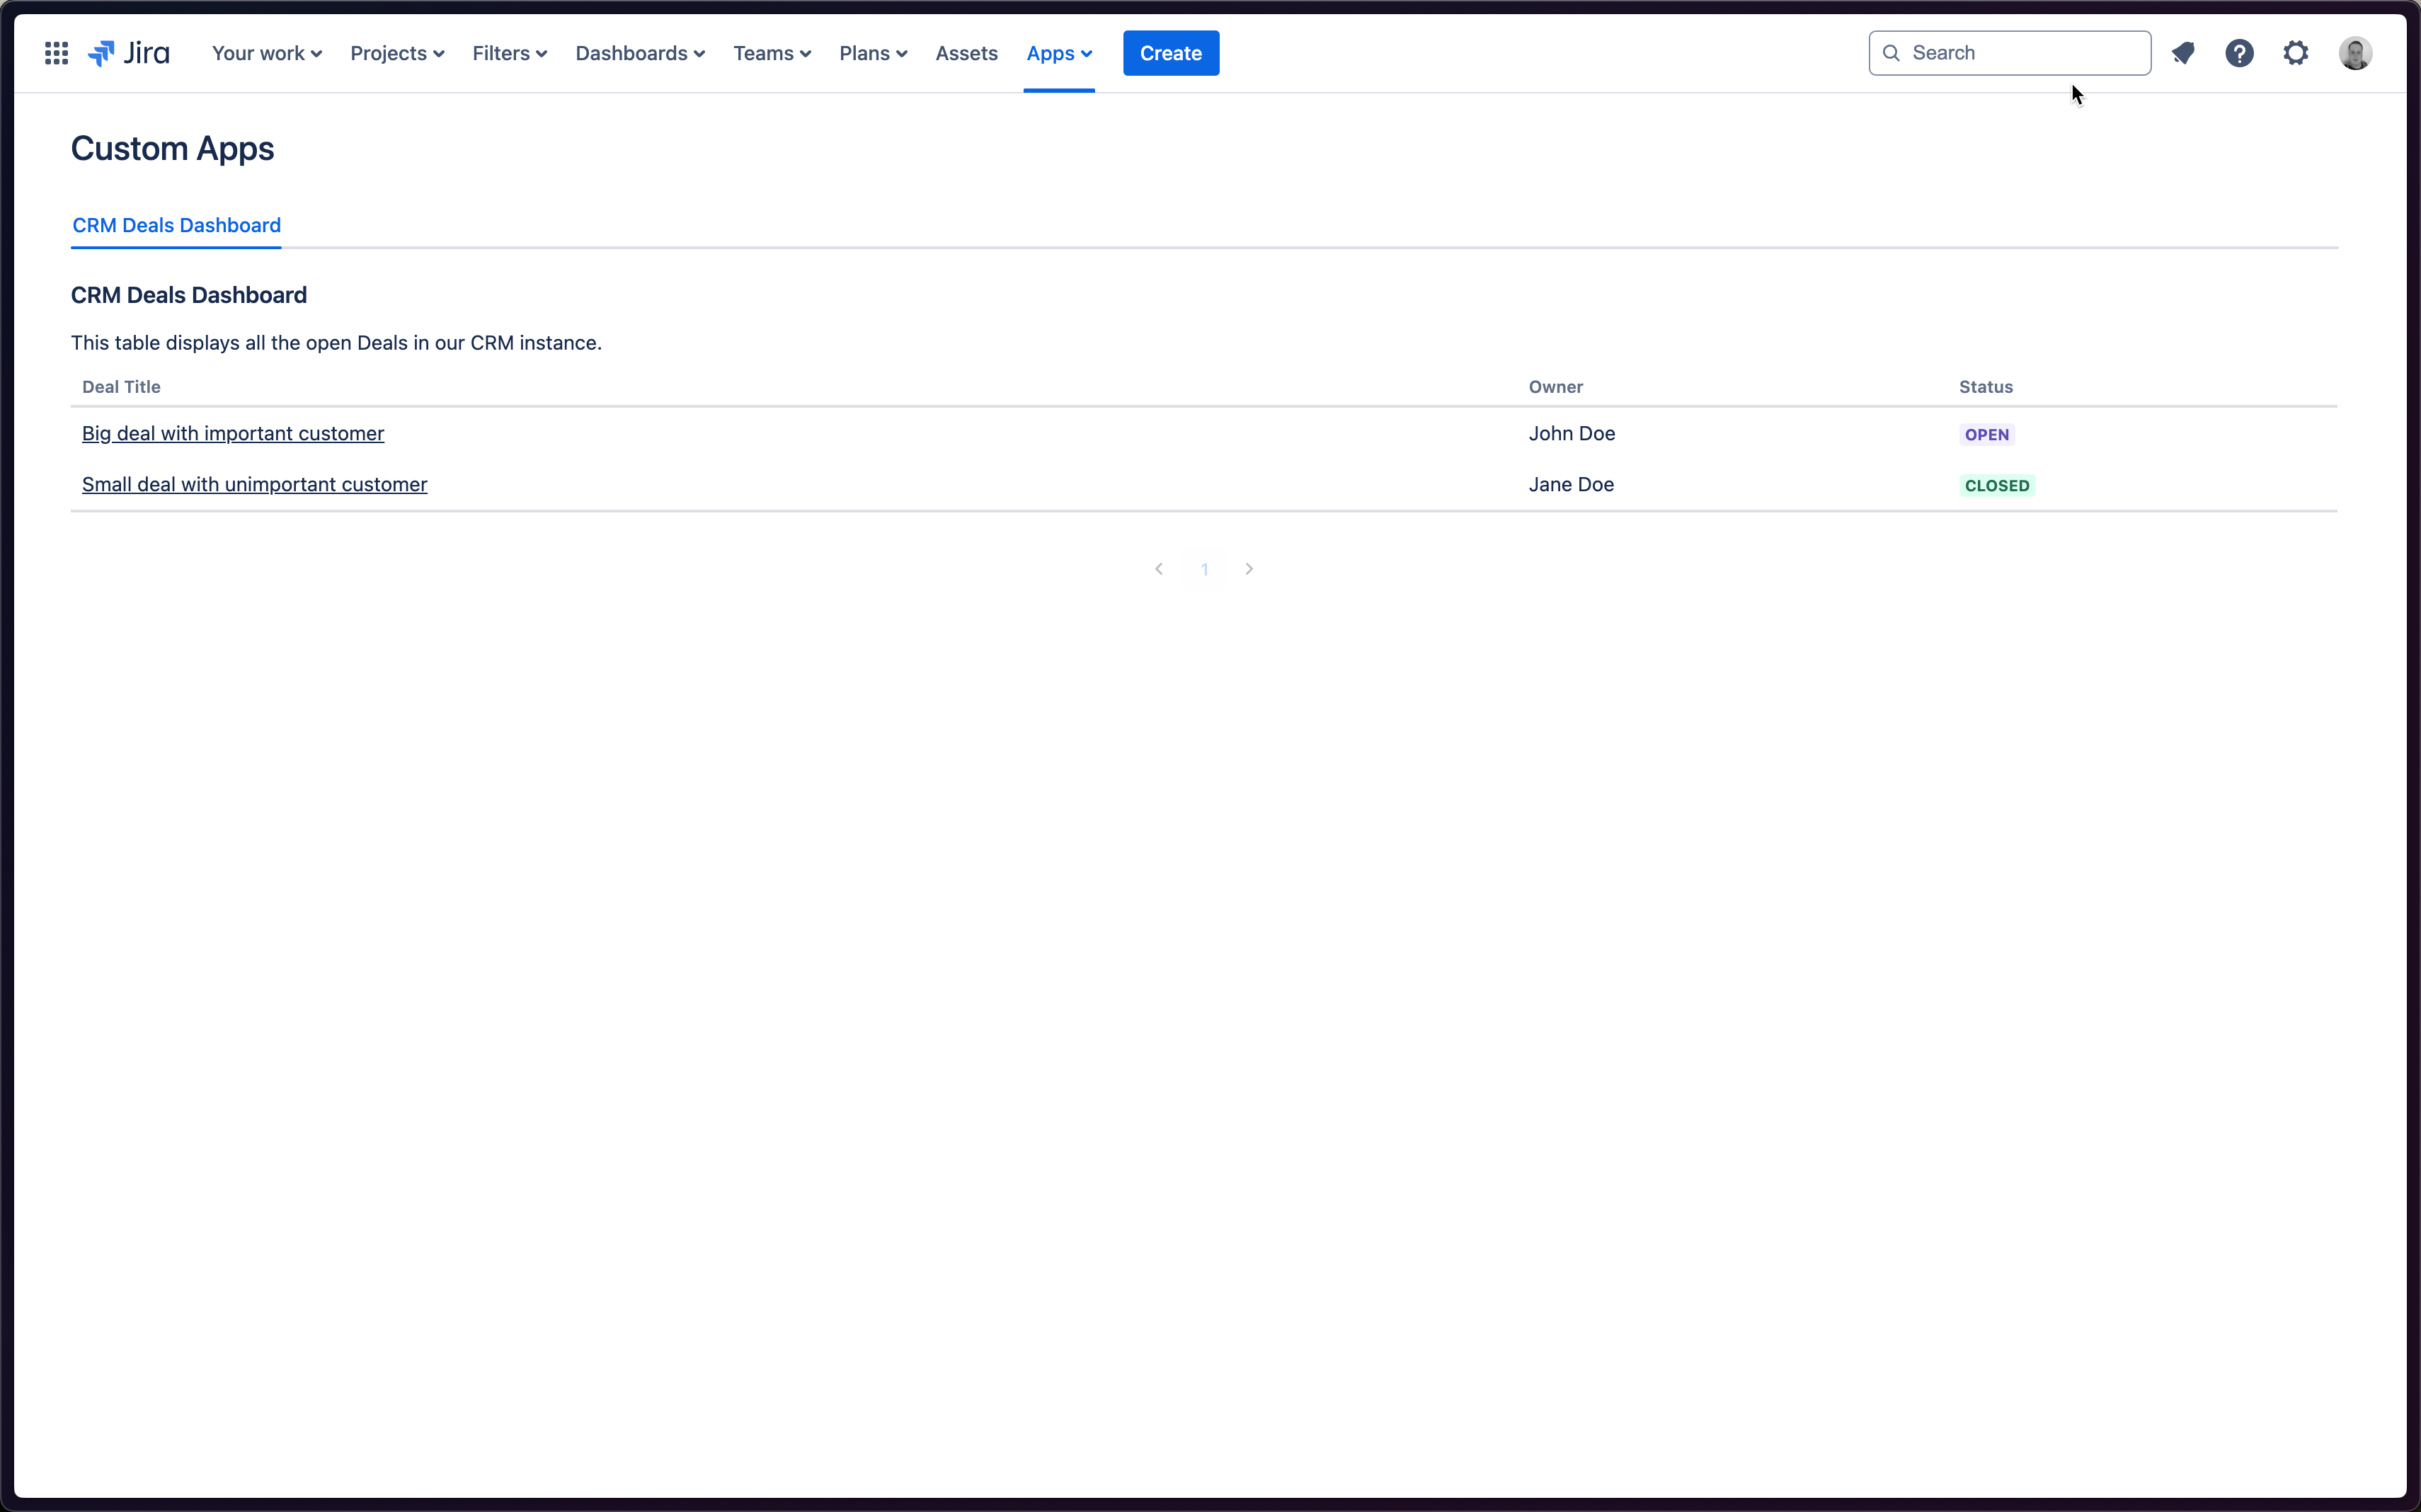
Task: Click page number 1 pagination control
Action: coord(1203,568)
